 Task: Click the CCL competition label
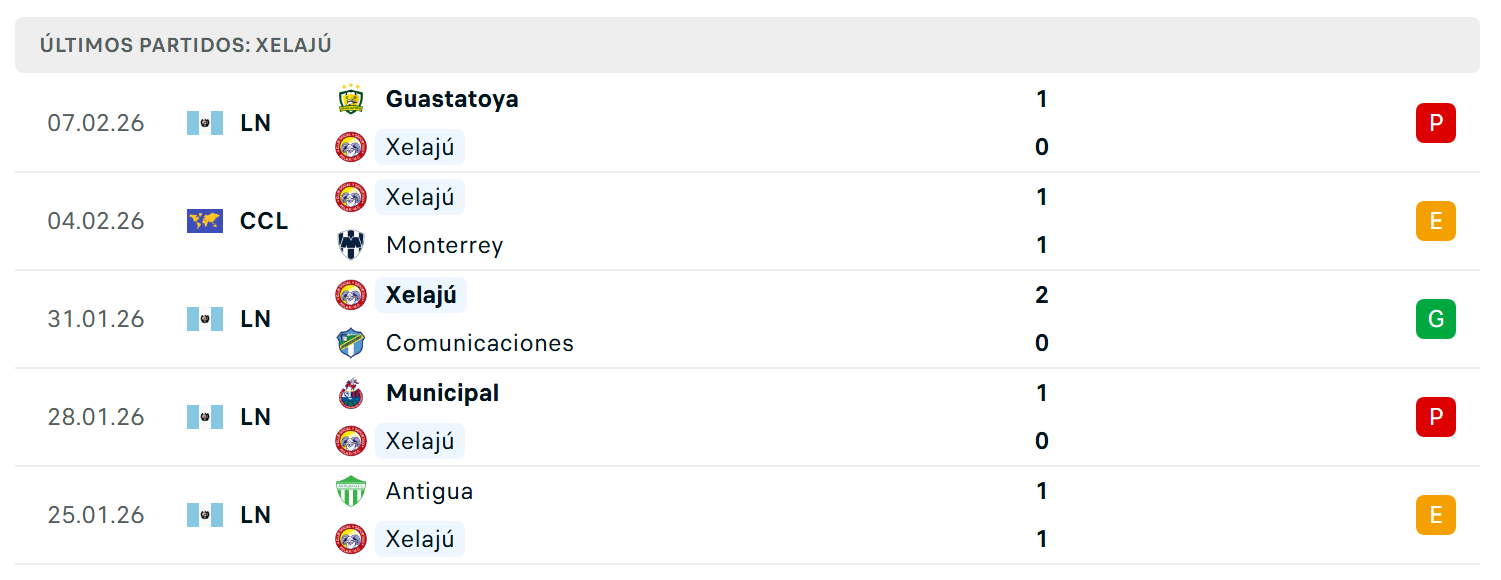tap(264, 221)
